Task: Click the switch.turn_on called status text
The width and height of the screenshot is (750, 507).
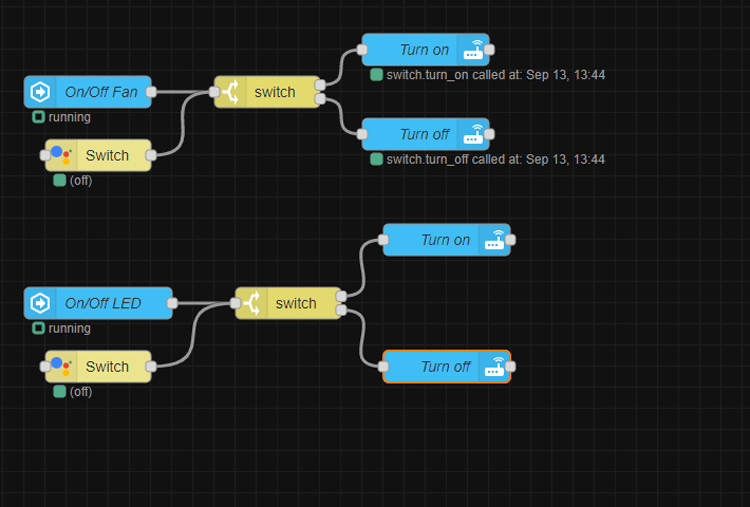Action: (x=495, y=75)
